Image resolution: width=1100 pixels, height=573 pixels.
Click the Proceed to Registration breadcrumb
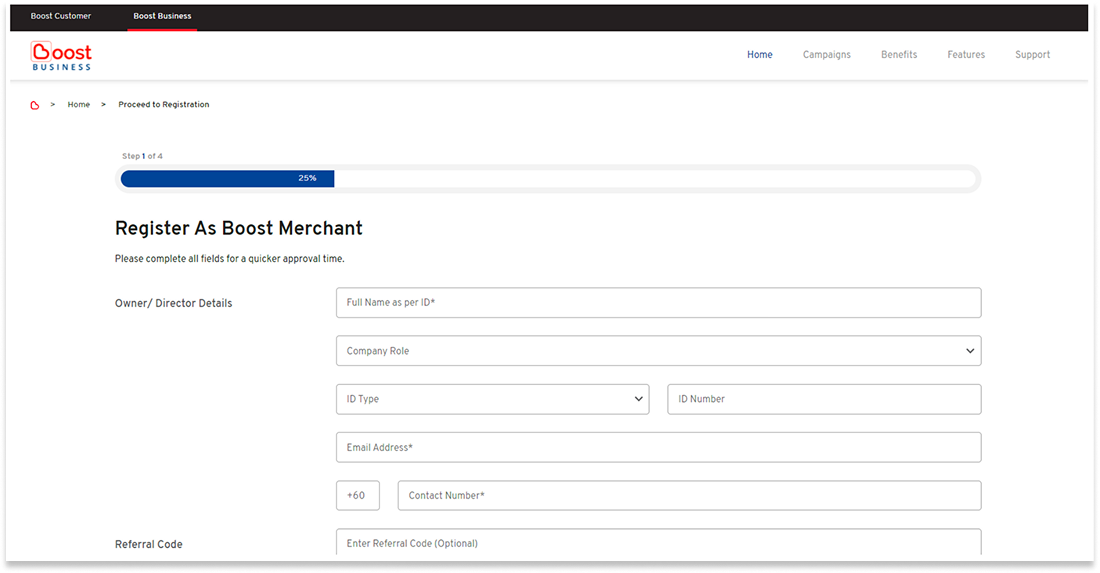click(164, 105)
